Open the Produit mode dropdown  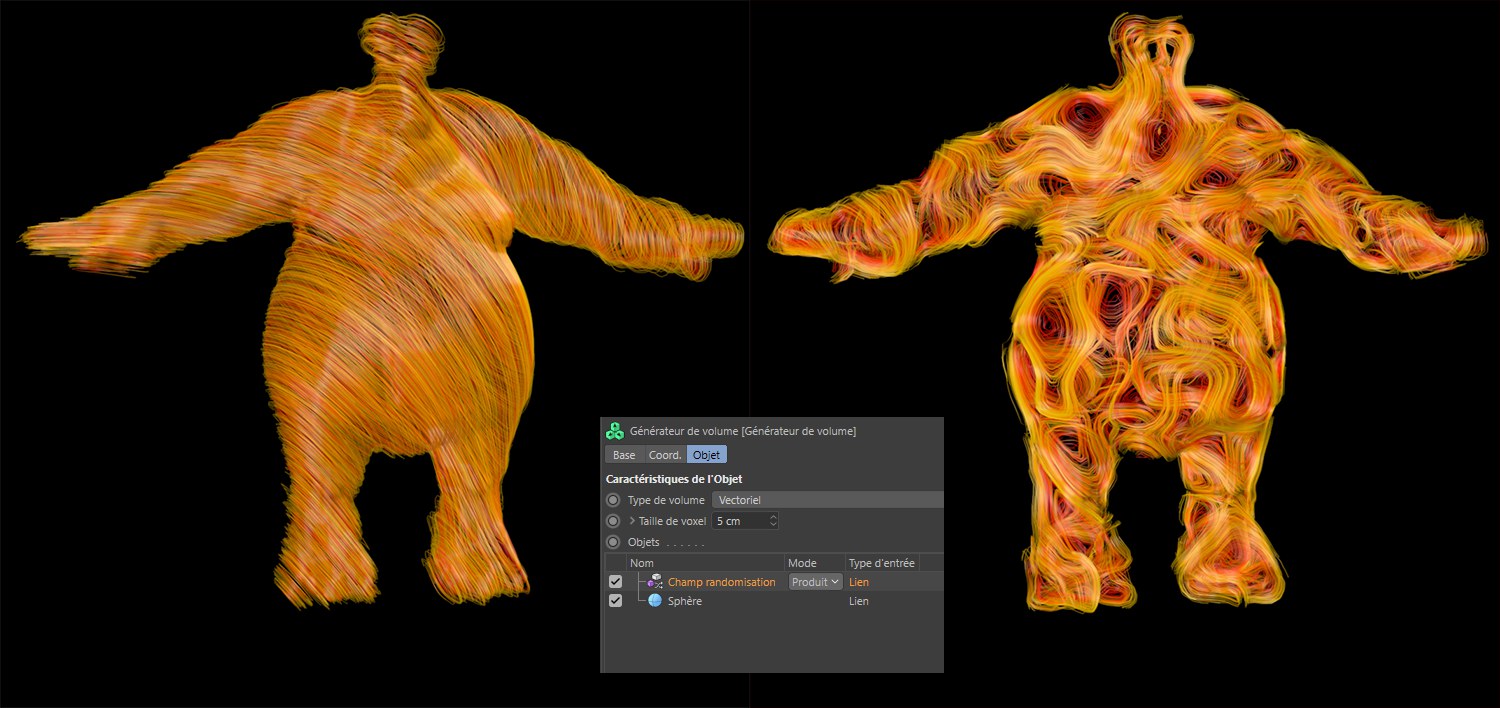pyautogui.click(x=815, y=581)
